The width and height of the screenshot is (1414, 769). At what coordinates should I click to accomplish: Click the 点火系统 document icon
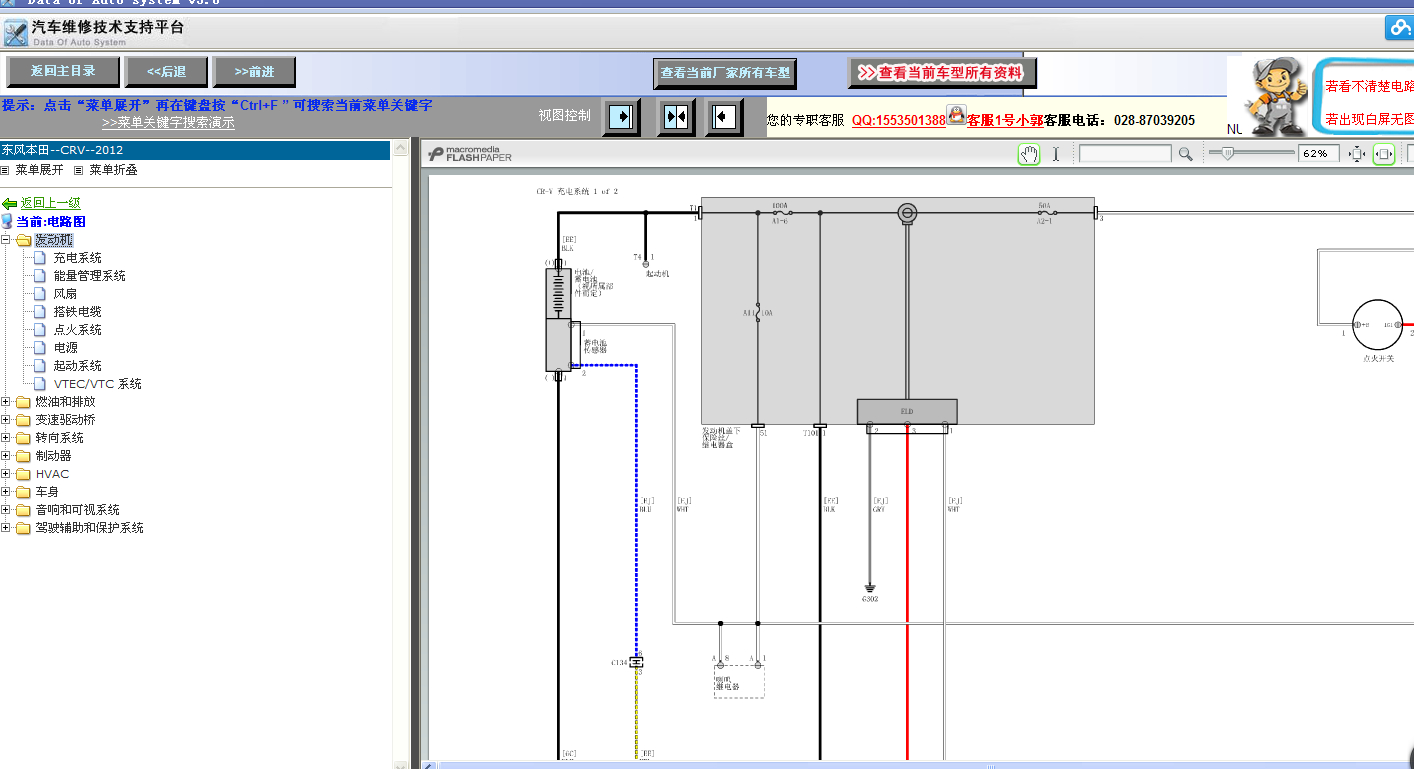(40, 330)
